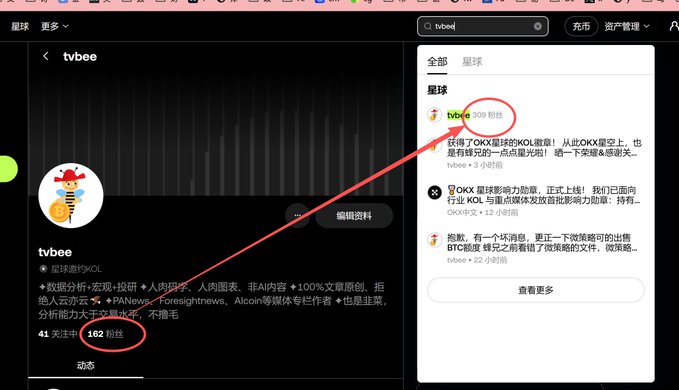Expand the 资产管理 dropdown
This screenshot has height=390, width=679.
coord(627,26)
